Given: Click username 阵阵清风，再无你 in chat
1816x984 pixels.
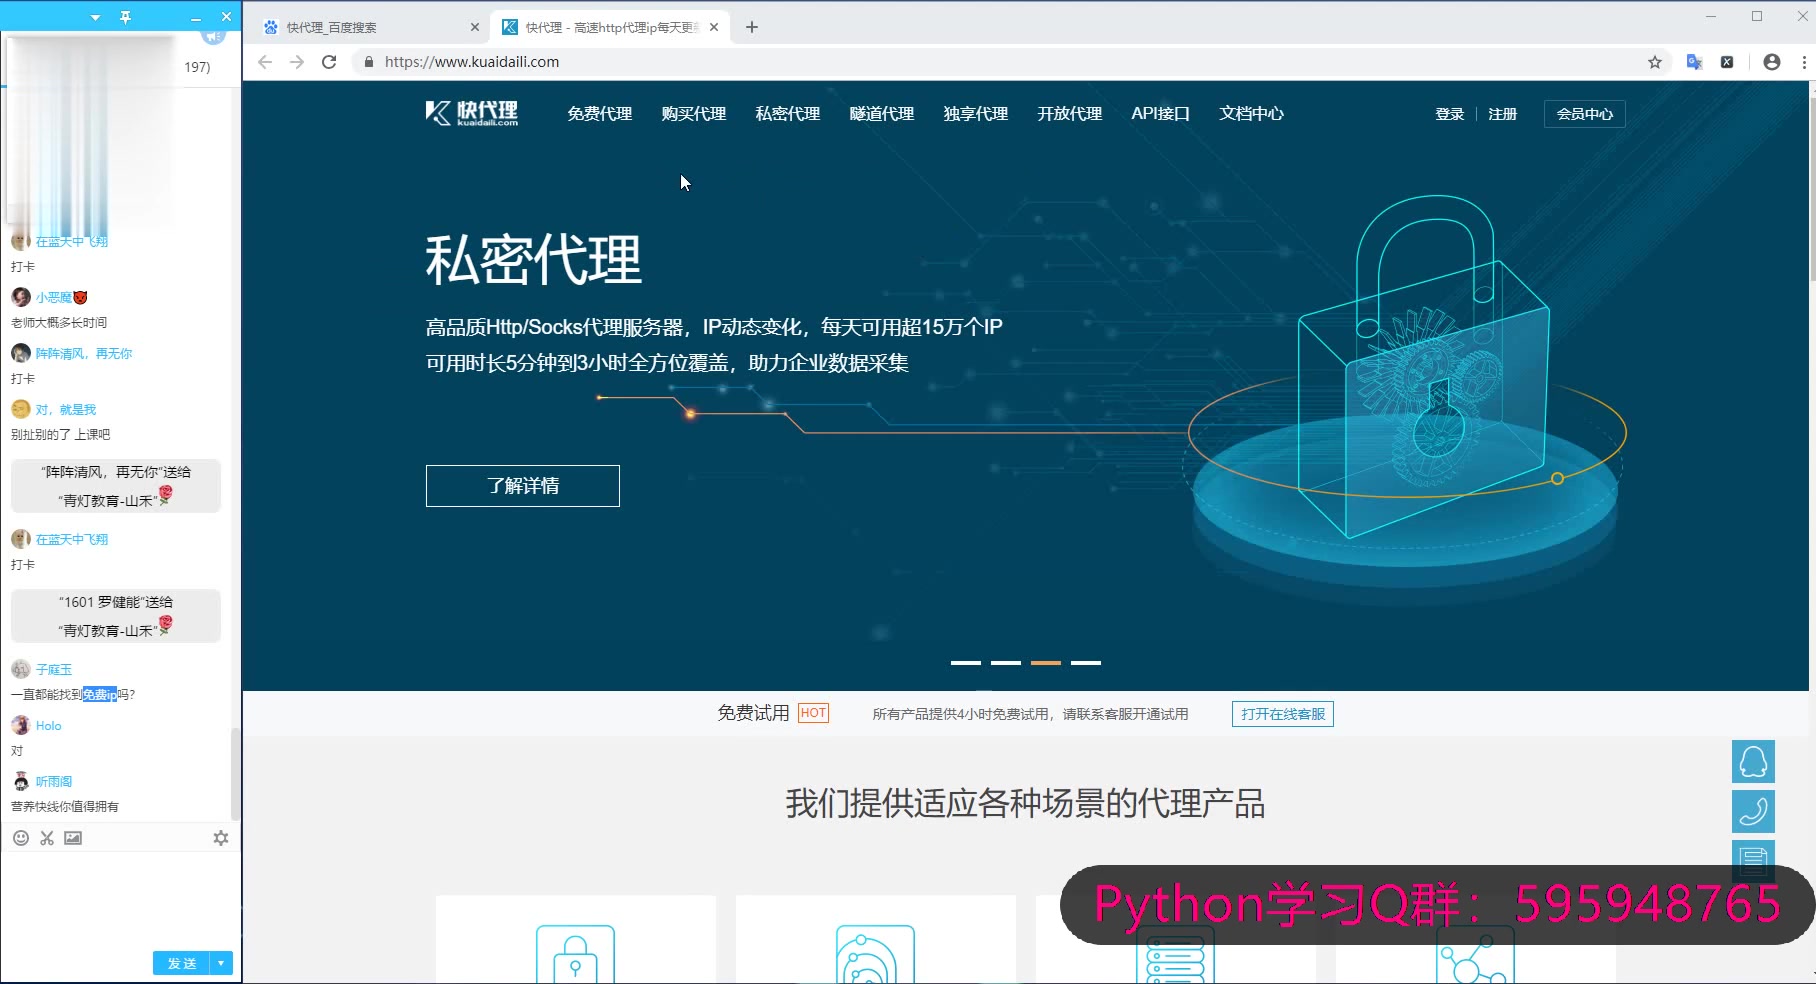Looking at the screenshot, I should (x=84, y=353).
